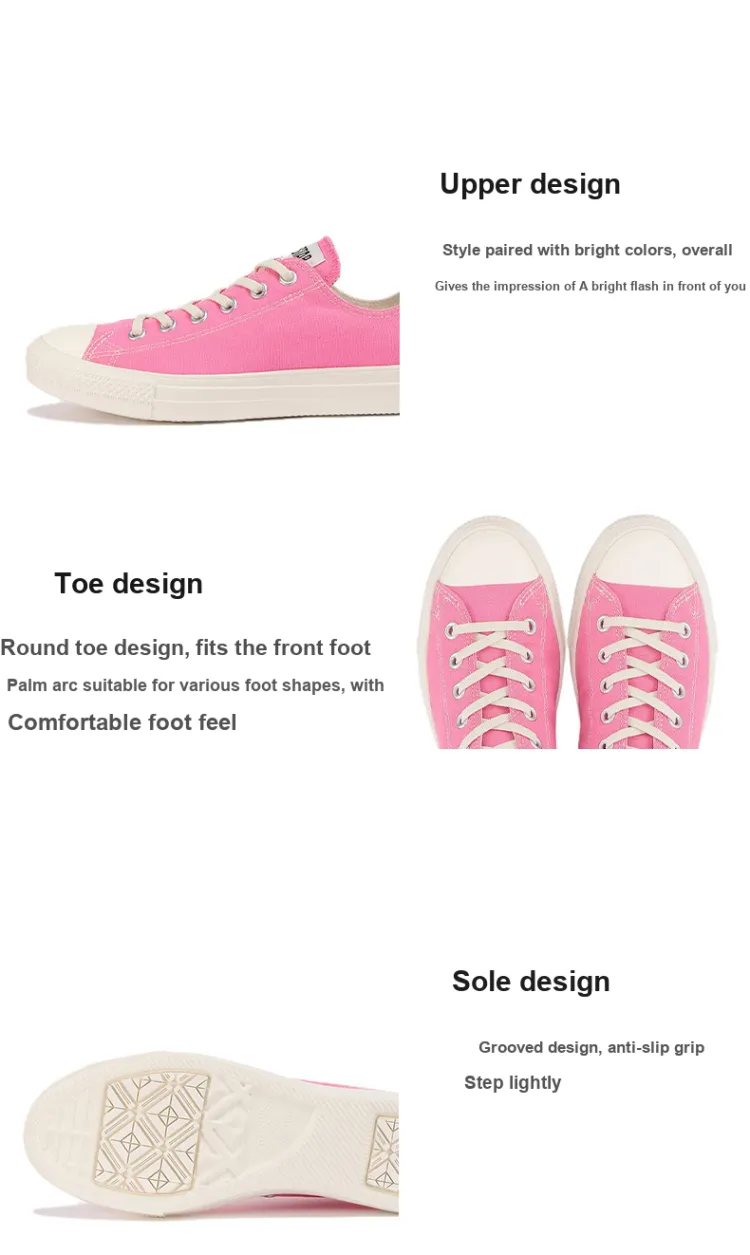This screenshot has width=750, height=1255.
Task: Open the pink sneaker side view image
Action: click(212, 328)
